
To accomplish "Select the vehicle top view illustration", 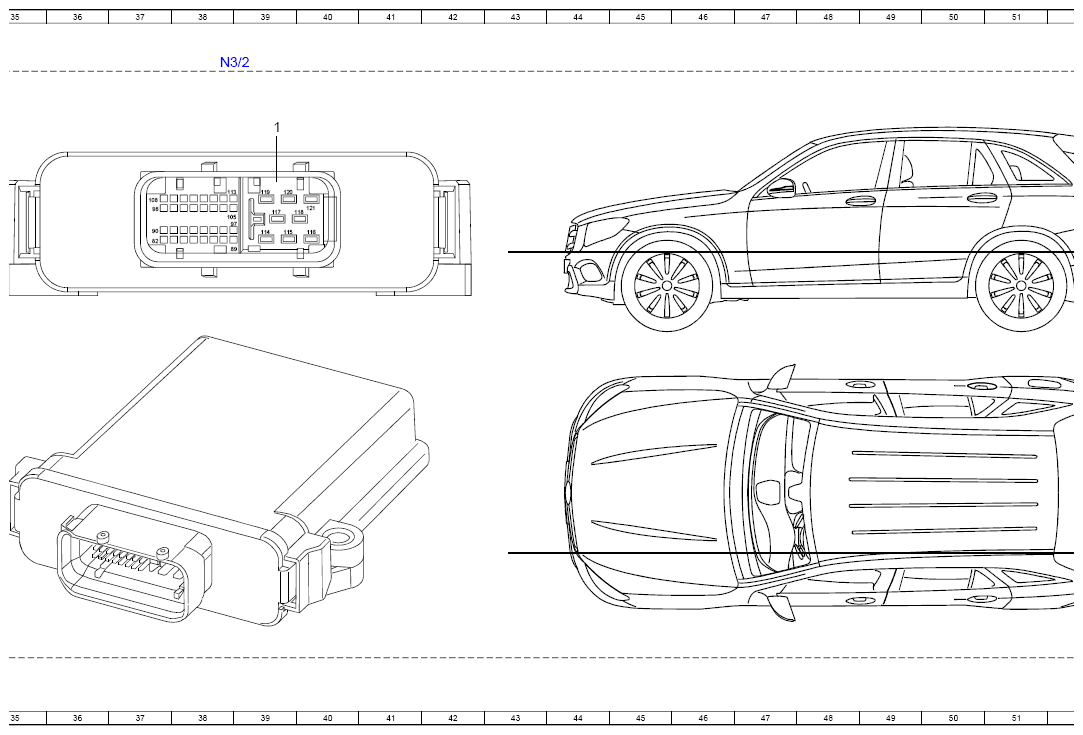I will [x=820, y=493].
